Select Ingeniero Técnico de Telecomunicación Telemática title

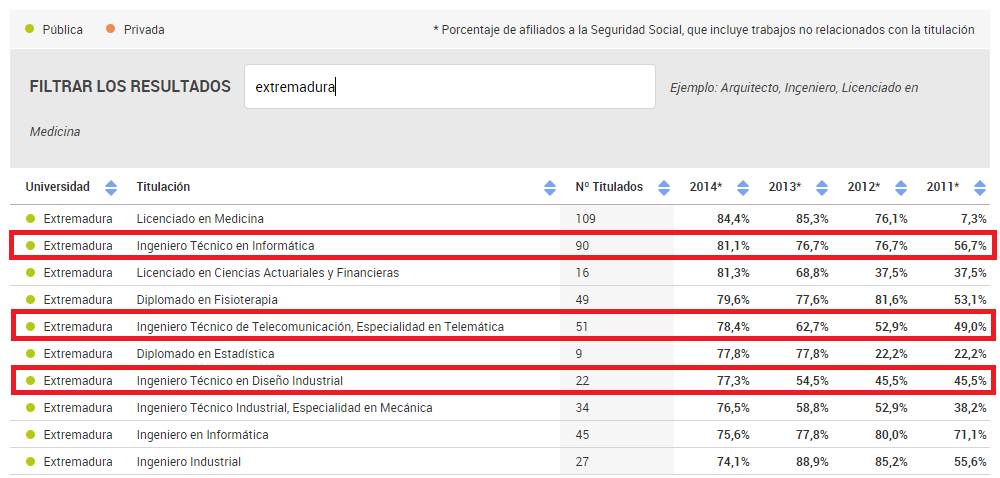(320, 326)
